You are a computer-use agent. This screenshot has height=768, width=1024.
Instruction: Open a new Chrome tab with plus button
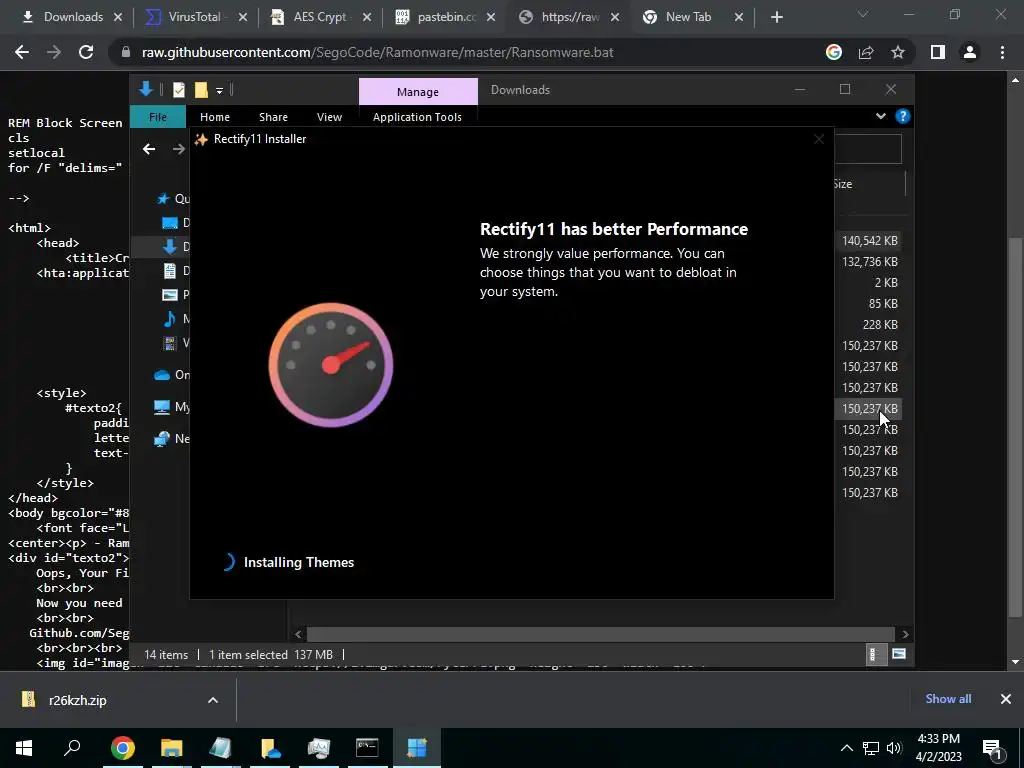point(776,17)
